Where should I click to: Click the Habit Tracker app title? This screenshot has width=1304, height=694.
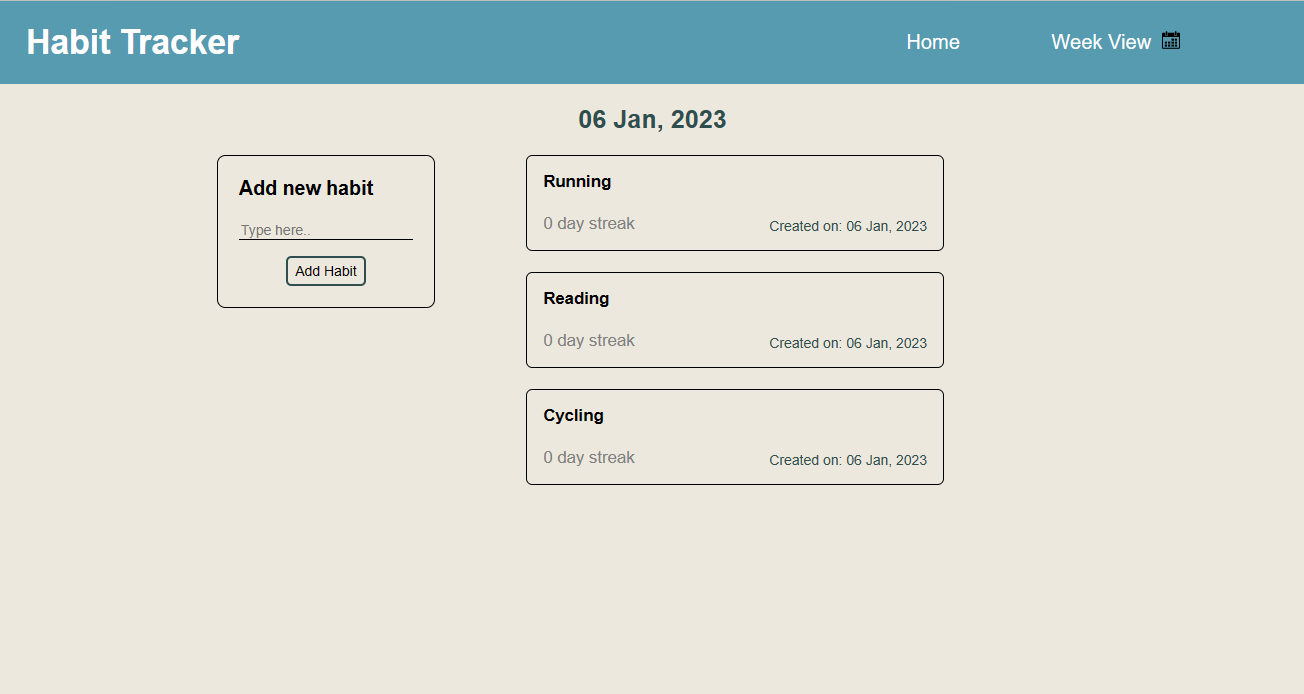133,41
